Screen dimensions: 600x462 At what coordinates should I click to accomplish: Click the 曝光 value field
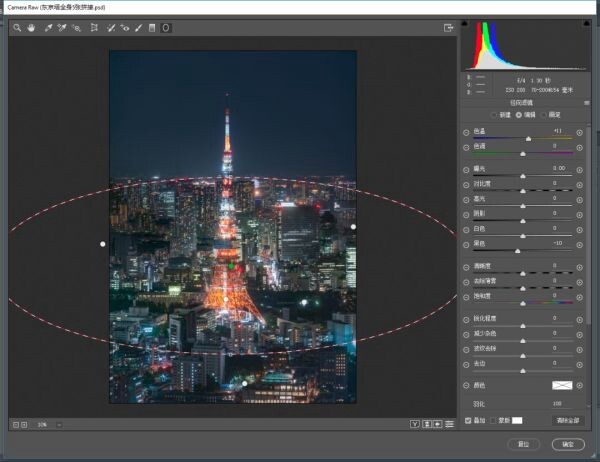pos(559,168)
